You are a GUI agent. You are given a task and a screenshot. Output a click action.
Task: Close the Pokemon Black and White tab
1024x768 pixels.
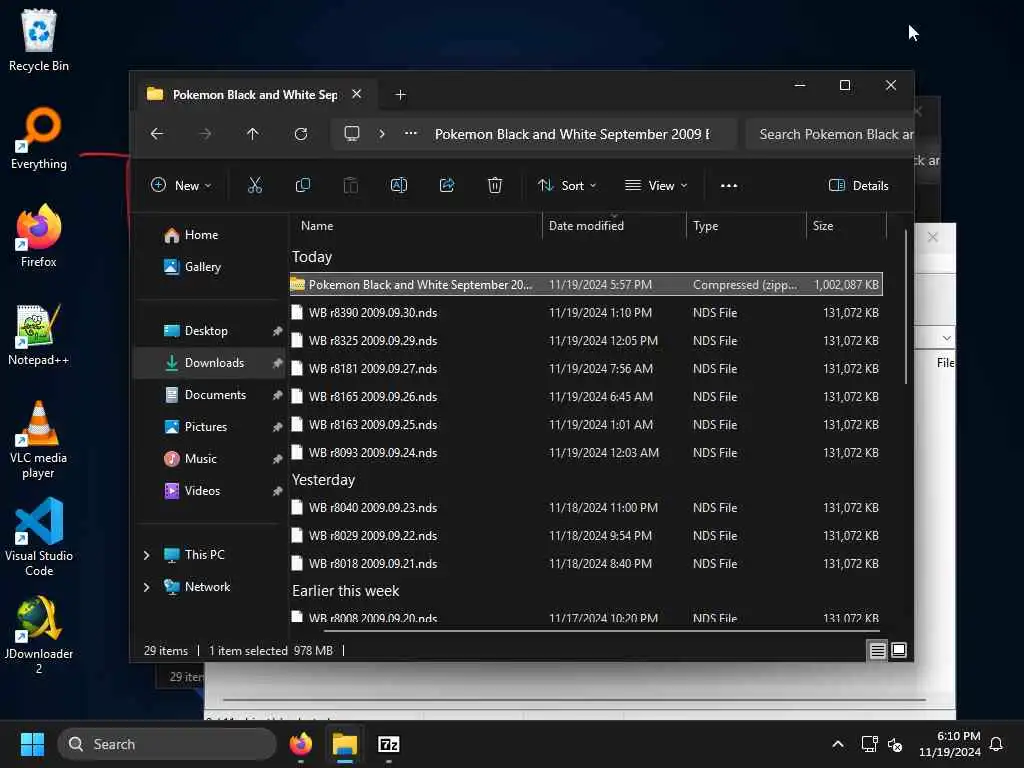[x=357, y=94]
